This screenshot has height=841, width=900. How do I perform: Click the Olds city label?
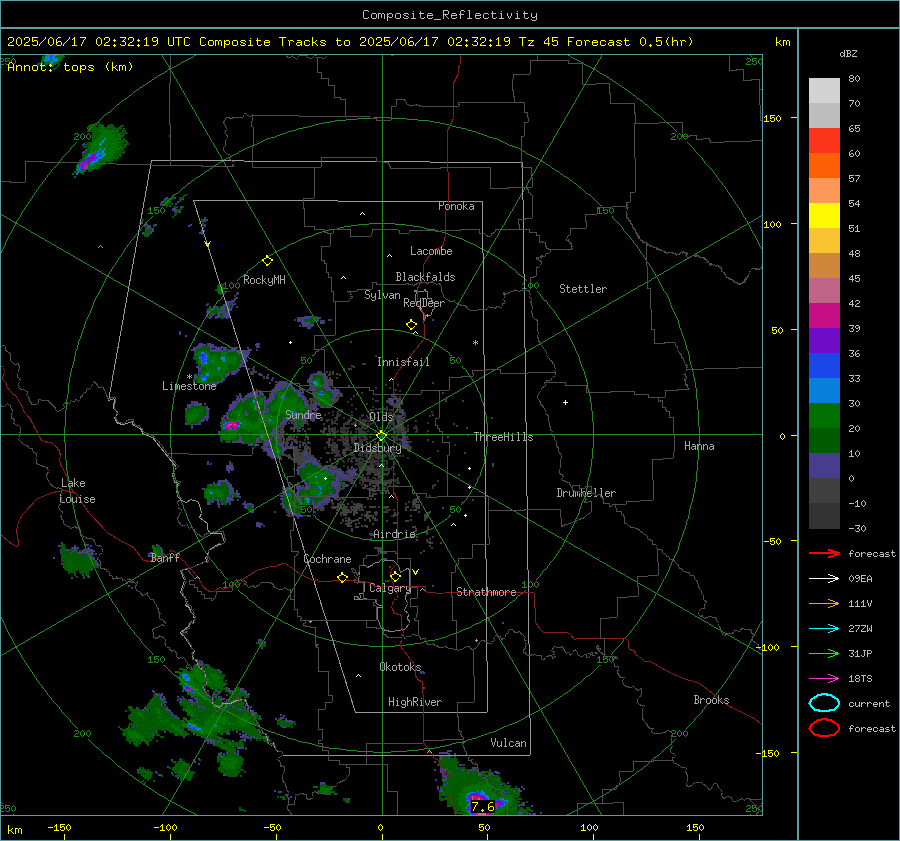point(381,417)
